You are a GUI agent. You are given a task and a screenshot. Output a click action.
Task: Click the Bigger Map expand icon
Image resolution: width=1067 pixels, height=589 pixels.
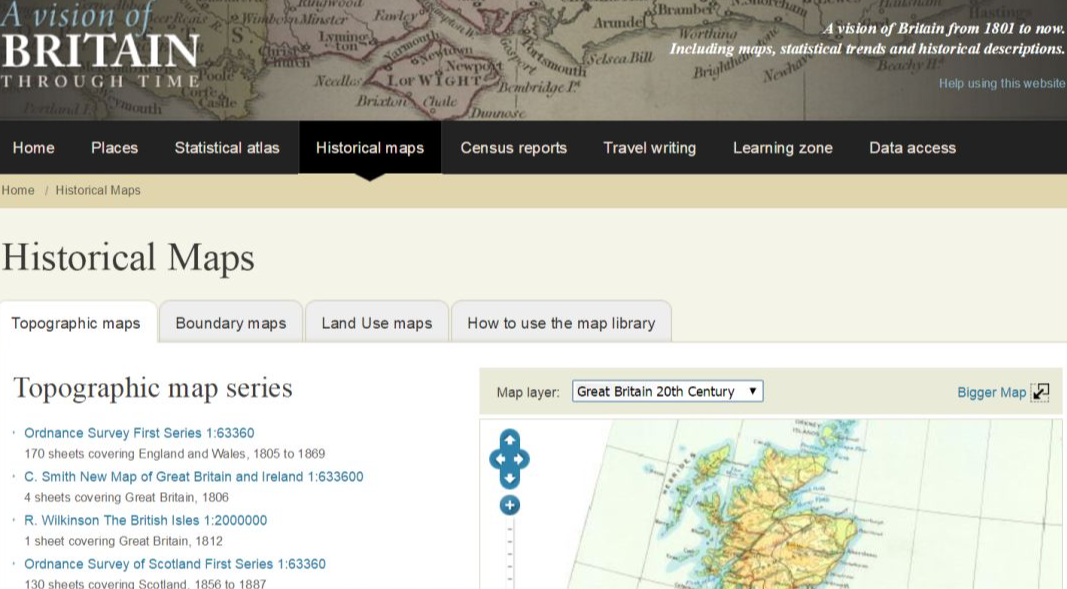[1040, 392]
